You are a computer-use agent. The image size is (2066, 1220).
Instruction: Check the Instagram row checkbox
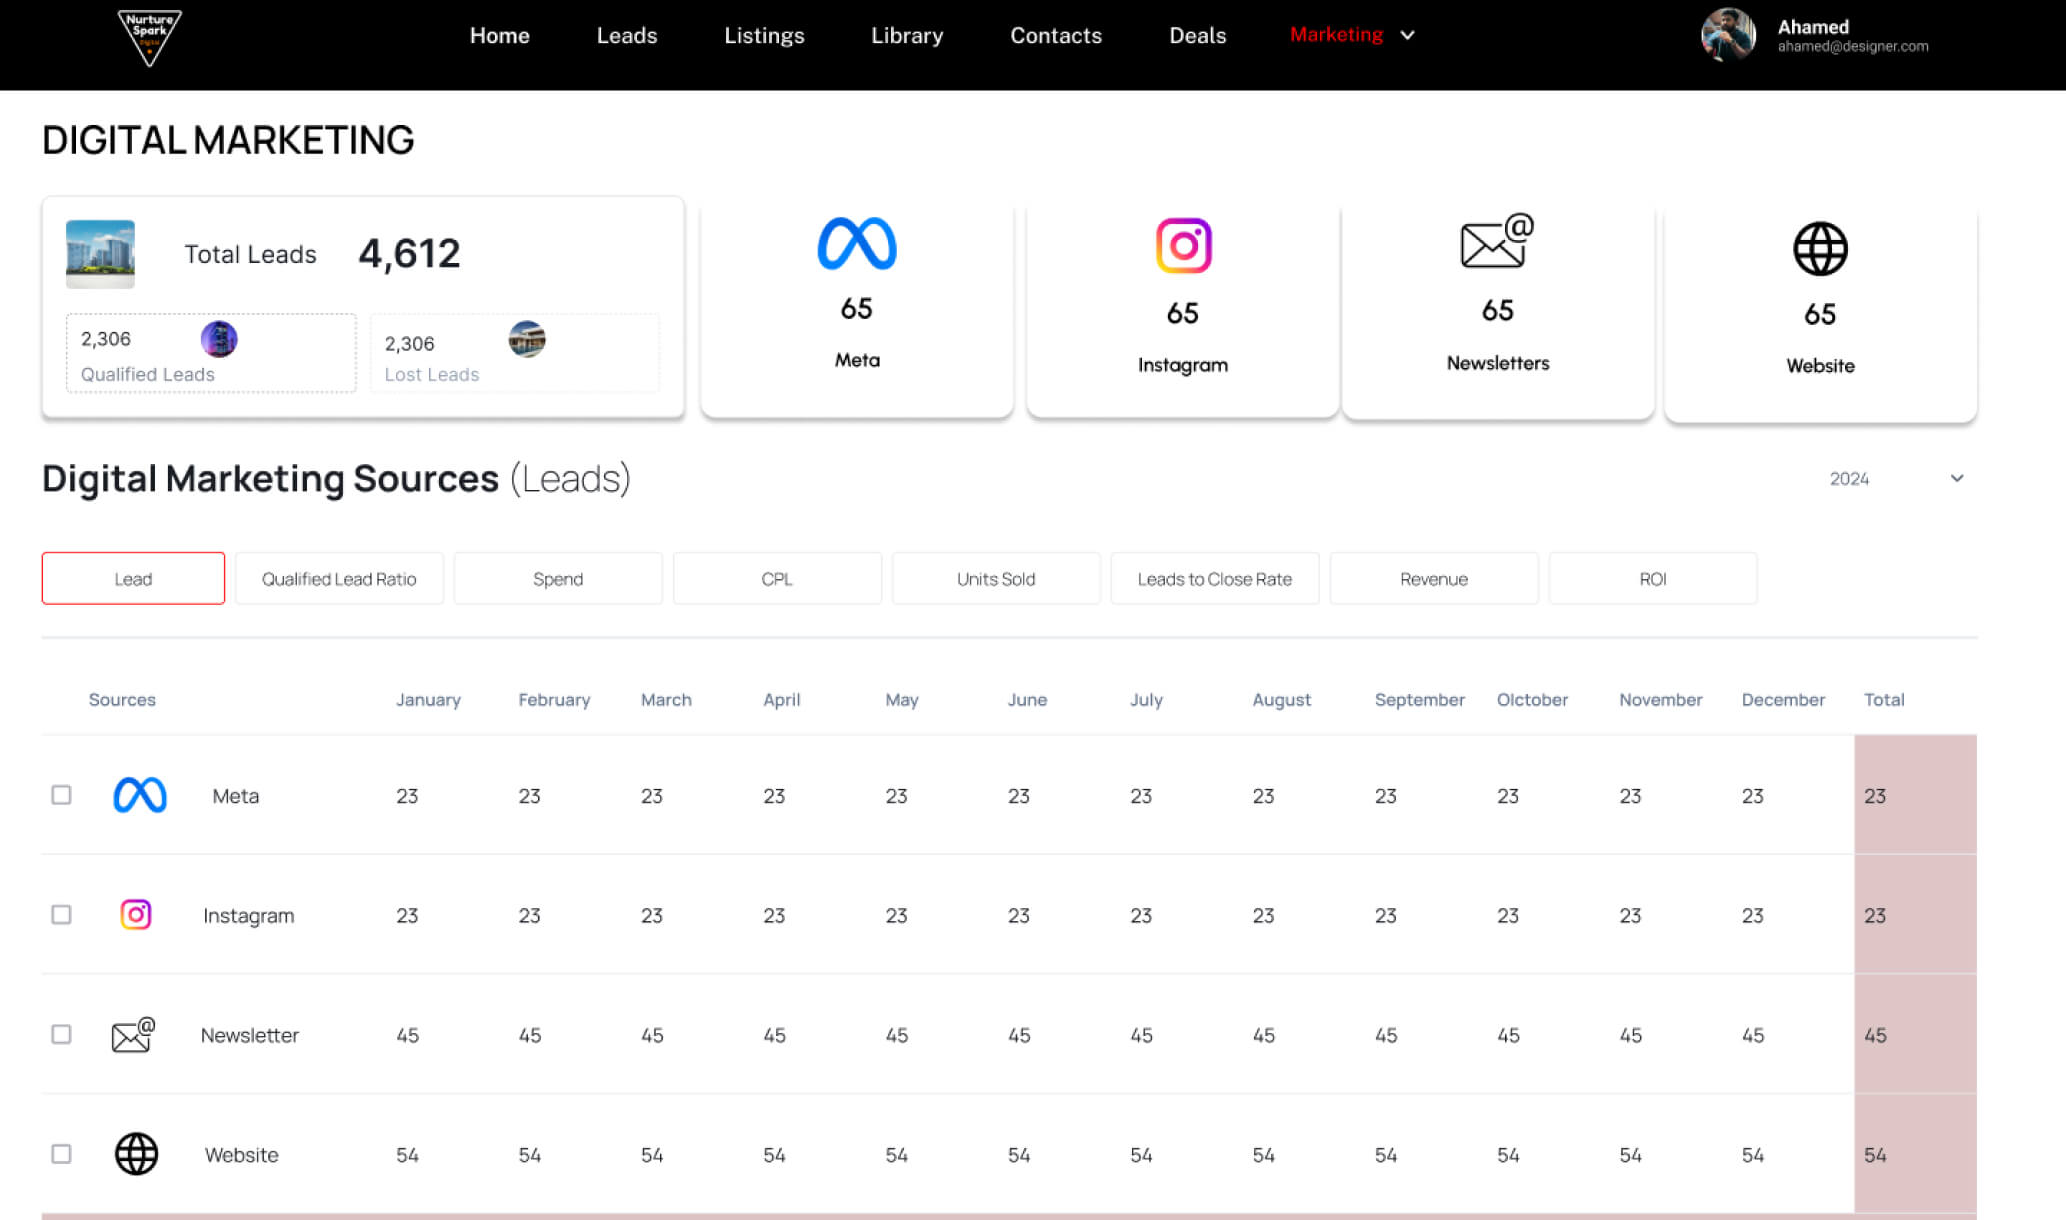coord(62,915)
